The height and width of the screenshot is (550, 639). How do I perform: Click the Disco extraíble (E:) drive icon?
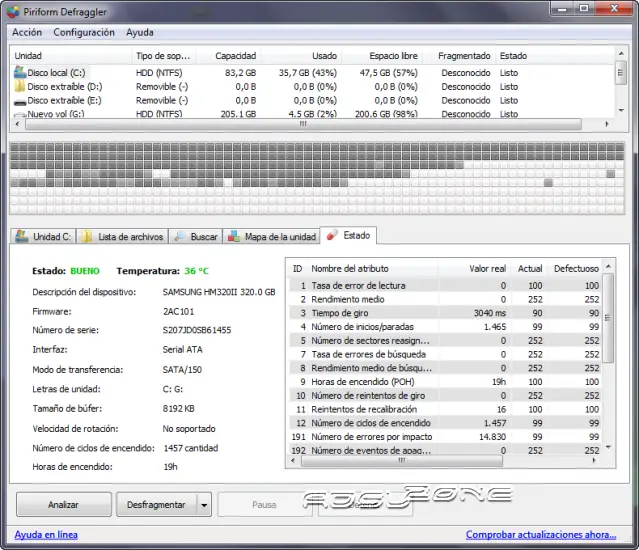click(20, 102)
